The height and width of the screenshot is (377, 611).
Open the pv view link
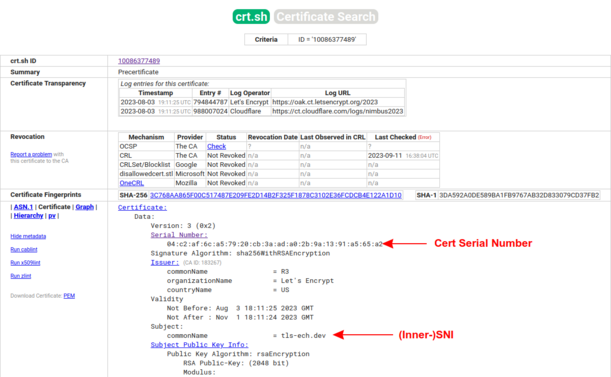52,216
